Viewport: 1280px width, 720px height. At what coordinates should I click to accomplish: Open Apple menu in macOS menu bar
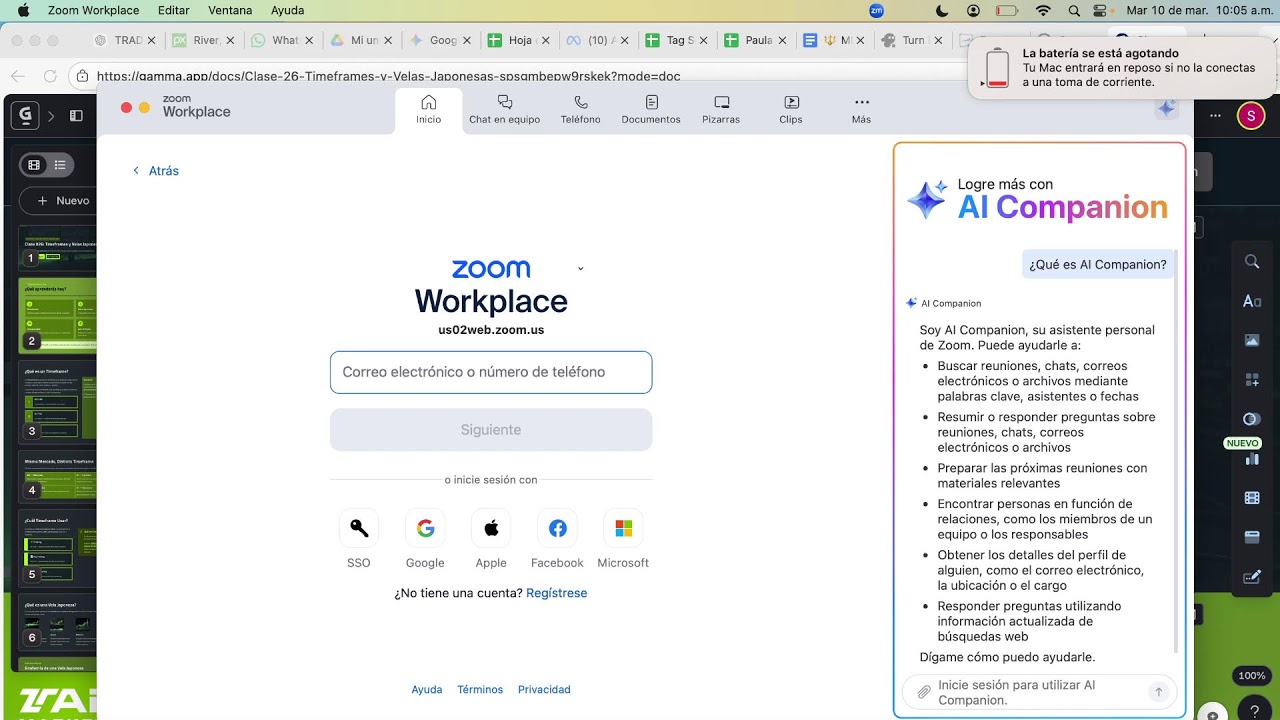(x=23, y=10)
